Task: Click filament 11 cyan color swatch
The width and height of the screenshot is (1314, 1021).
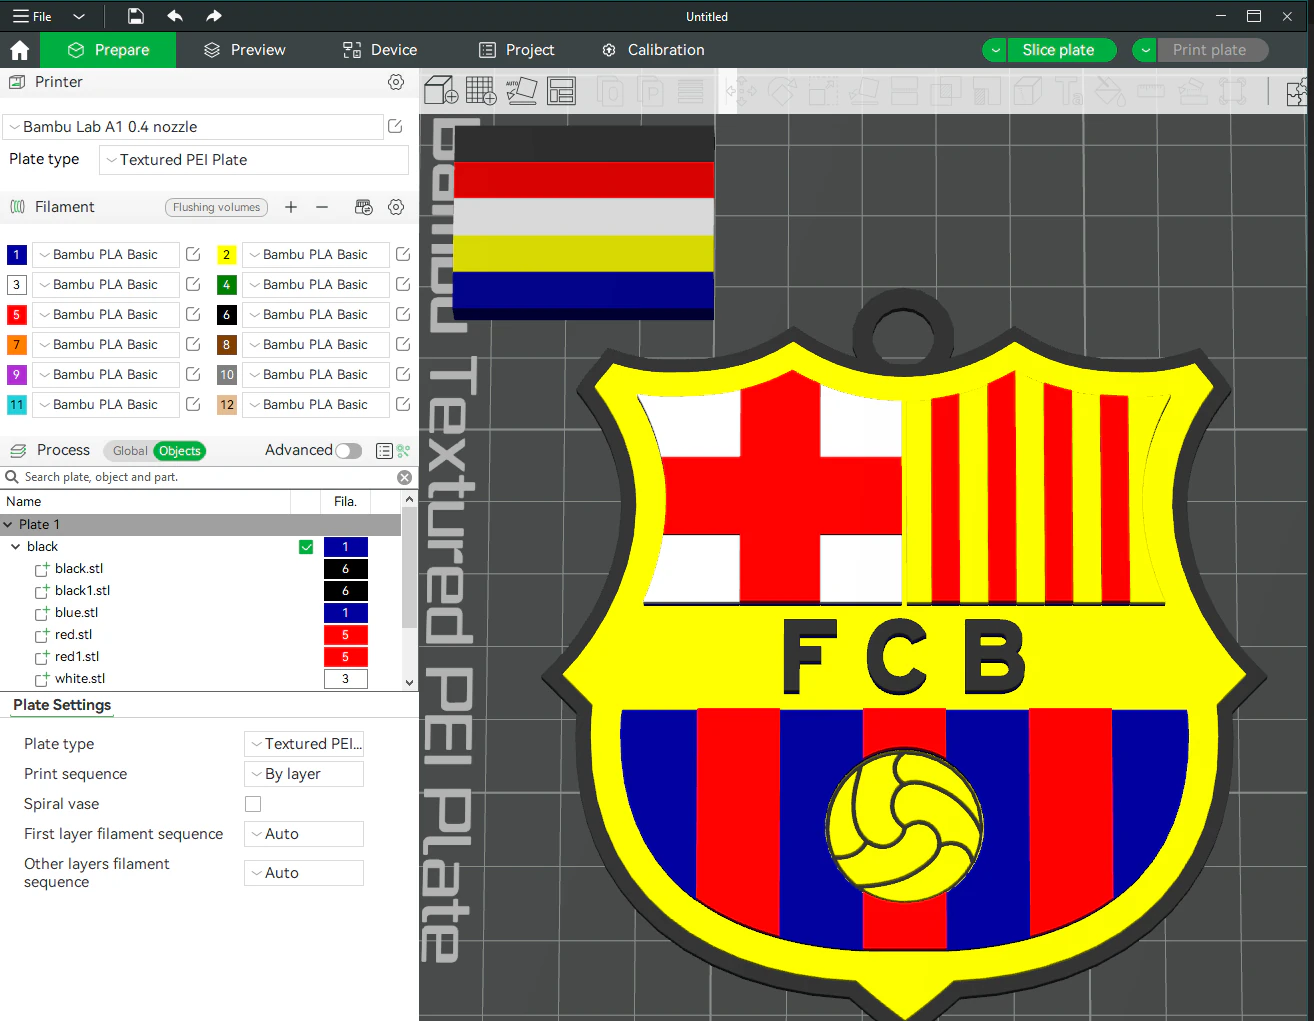Action: click(x=16, y=405)
